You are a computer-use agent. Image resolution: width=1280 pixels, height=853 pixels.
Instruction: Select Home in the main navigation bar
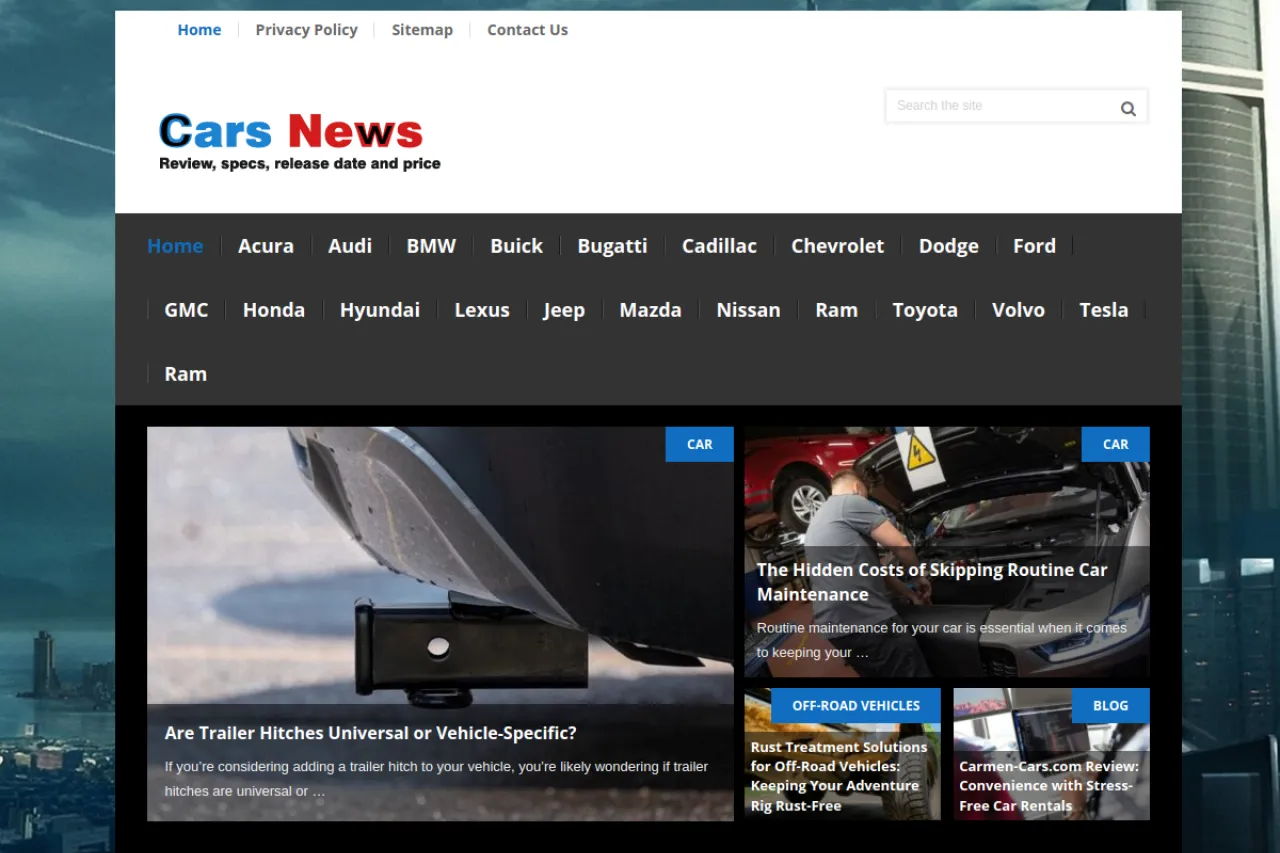[x=175, y=246]
